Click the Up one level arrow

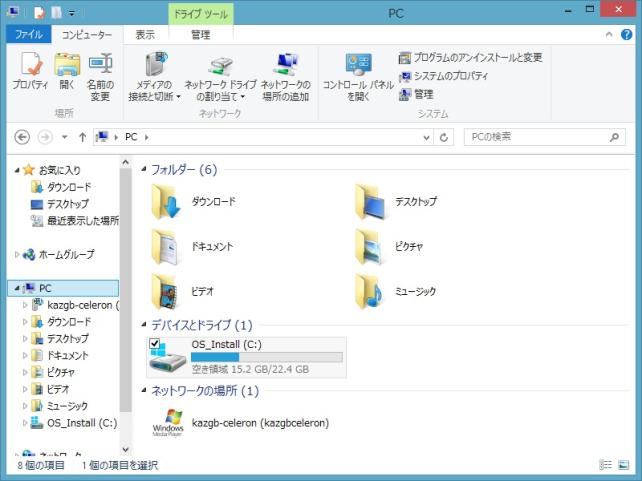pyautogui.click(x=82, y=137)
